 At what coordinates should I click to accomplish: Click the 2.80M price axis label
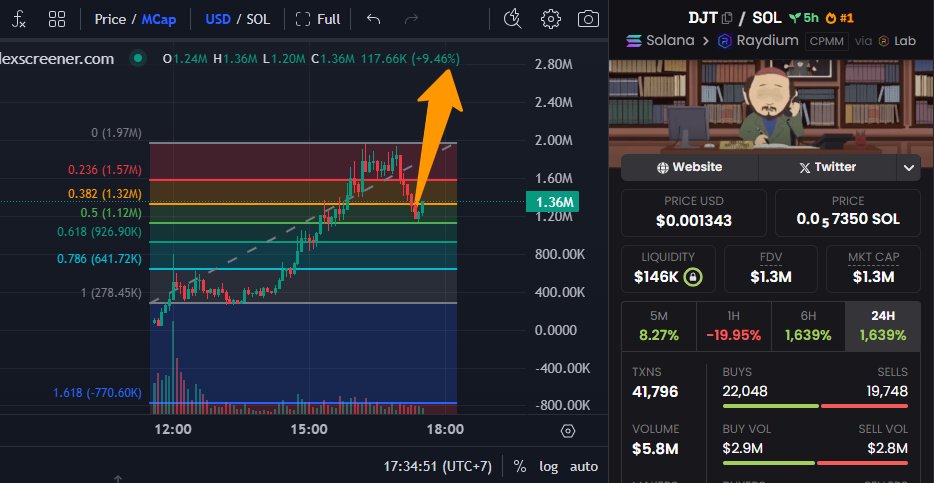pos(554,64)
